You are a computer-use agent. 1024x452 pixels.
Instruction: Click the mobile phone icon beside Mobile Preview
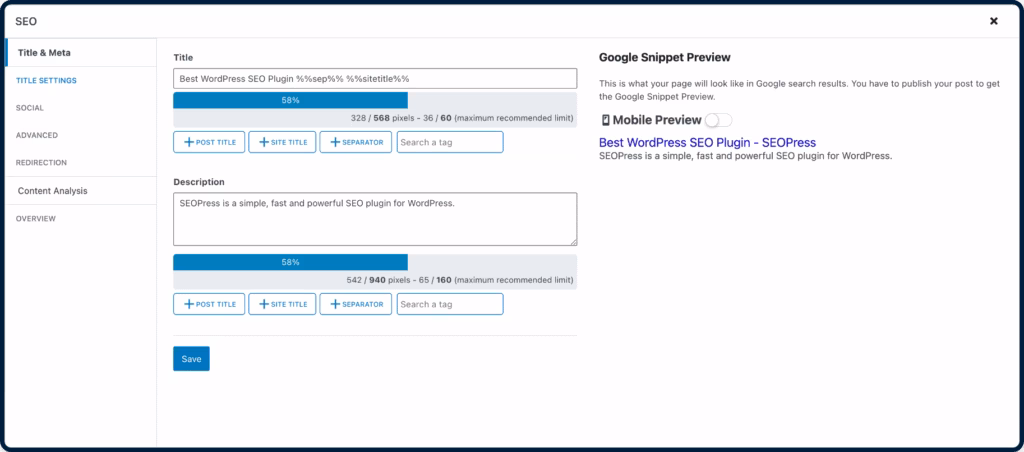(604, 120)
